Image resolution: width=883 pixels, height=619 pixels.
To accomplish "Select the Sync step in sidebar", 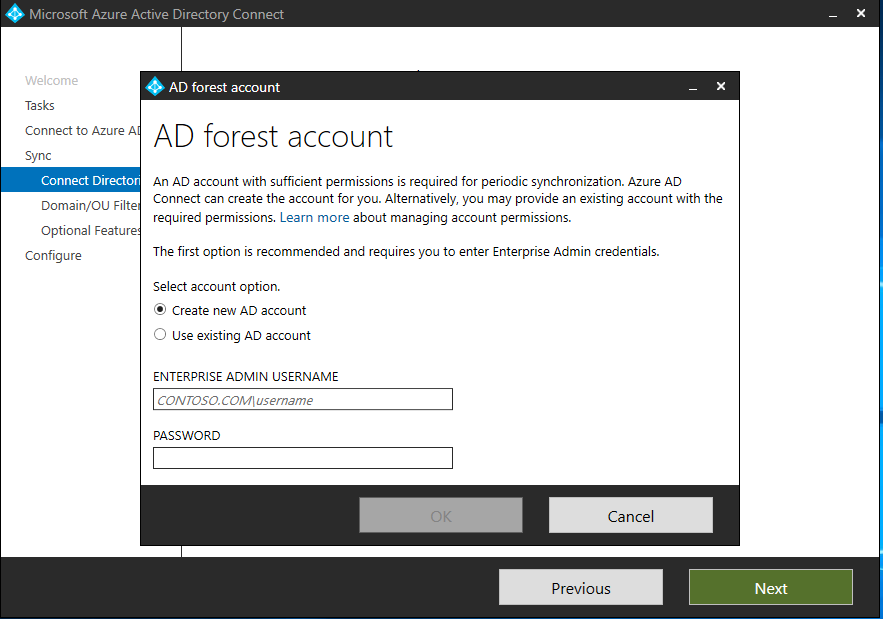I will [38, 155].
